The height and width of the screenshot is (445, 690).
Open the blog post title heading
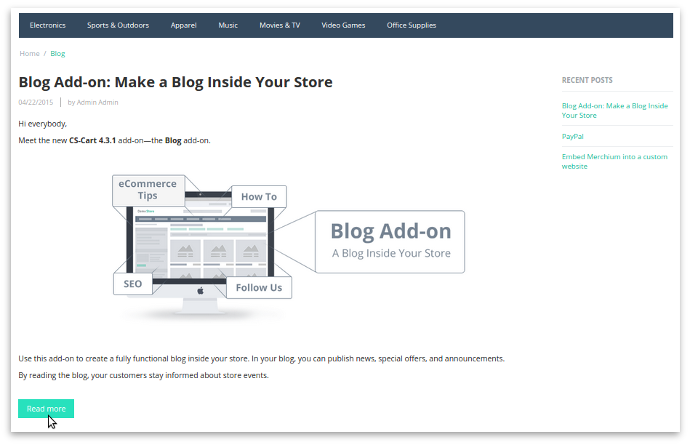[175, 82]
